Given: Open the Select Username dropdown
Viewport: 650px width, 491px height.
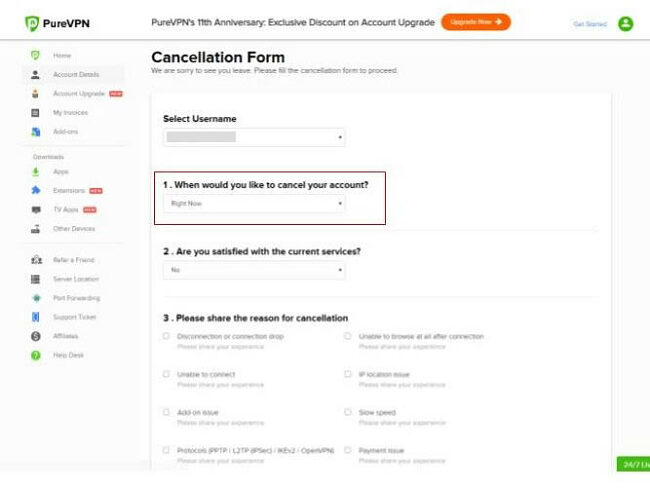Looking at the screenshot, I should pos(254,137).
